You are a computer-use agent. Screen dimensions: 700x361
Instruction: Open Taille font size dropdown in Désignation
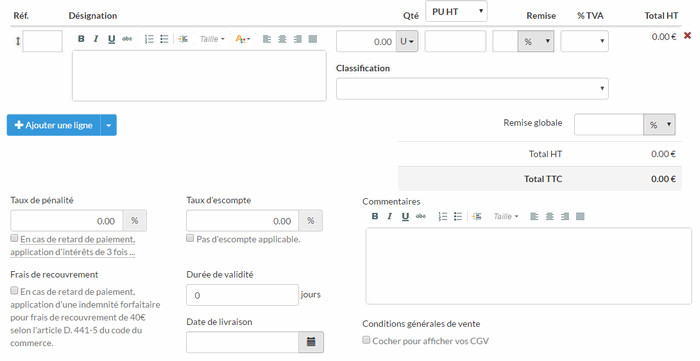212,39
